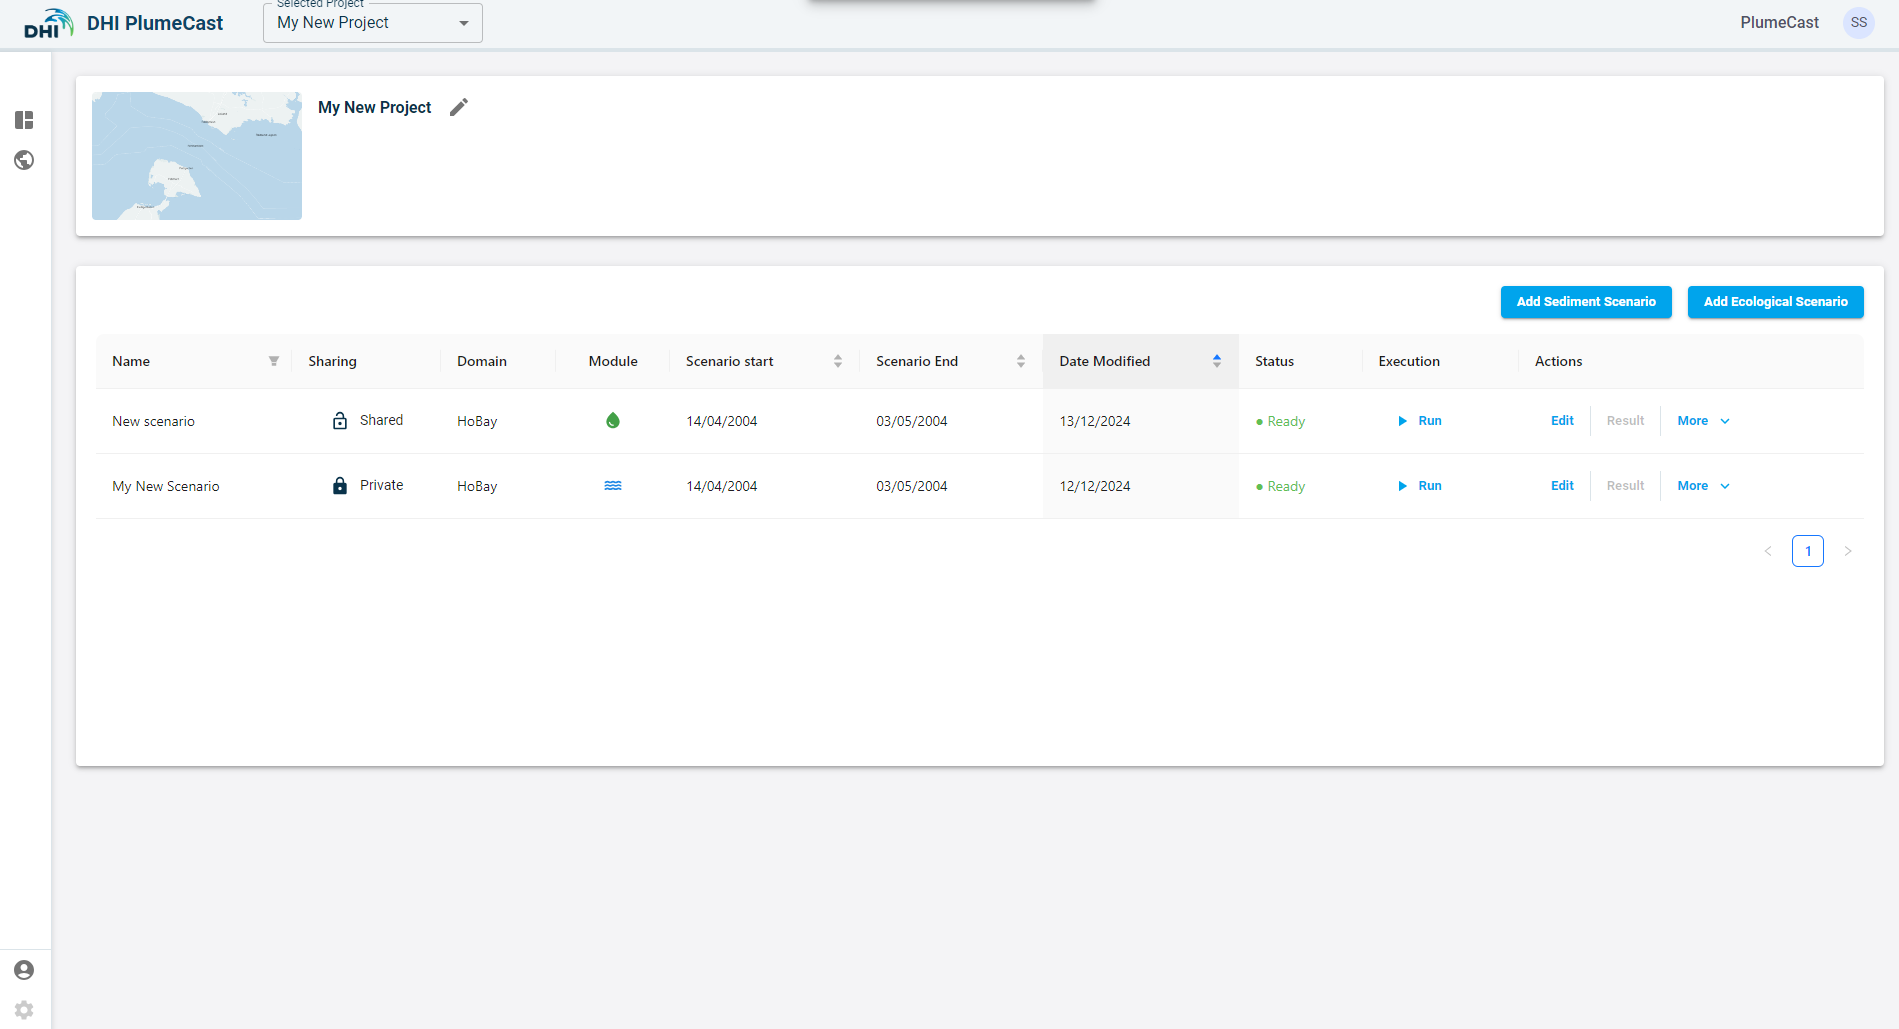Viewport: 1899px width, 1029px height.
Task: Sort by Scenario start column header
Action: click(837, 361)
